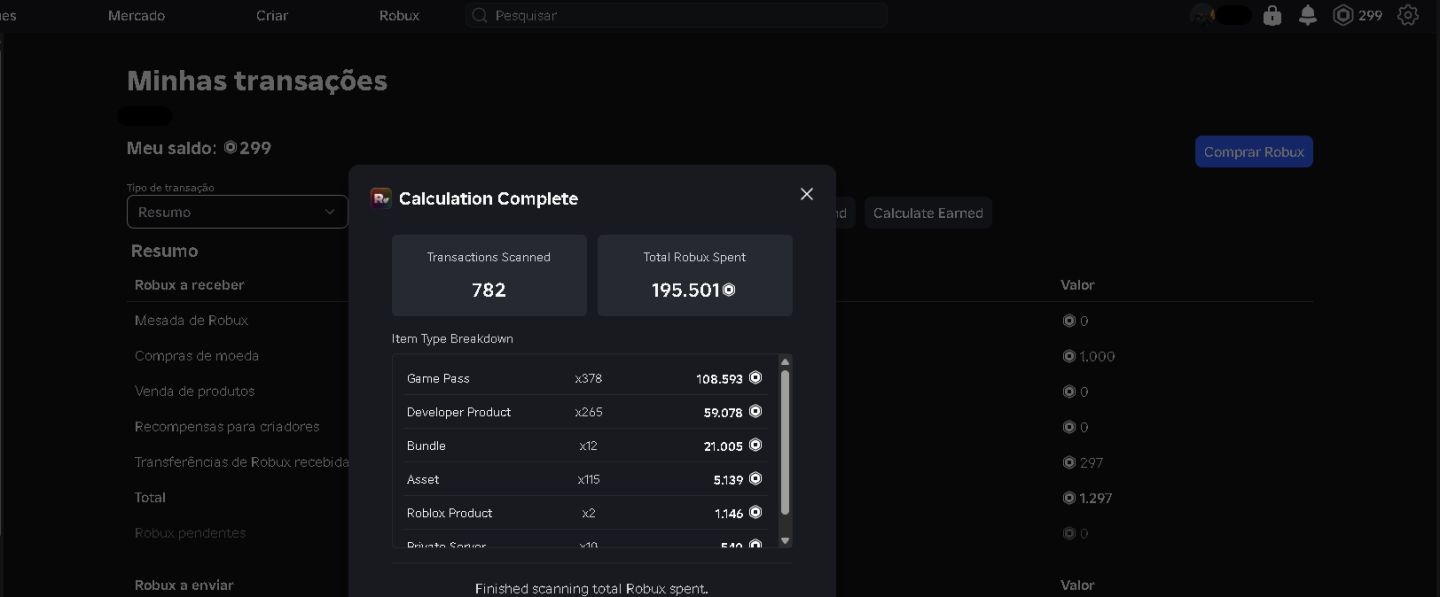Screen dimensions: 1440x597
Task: Click the Robux balance icon in header
Action: (1343, 15)
